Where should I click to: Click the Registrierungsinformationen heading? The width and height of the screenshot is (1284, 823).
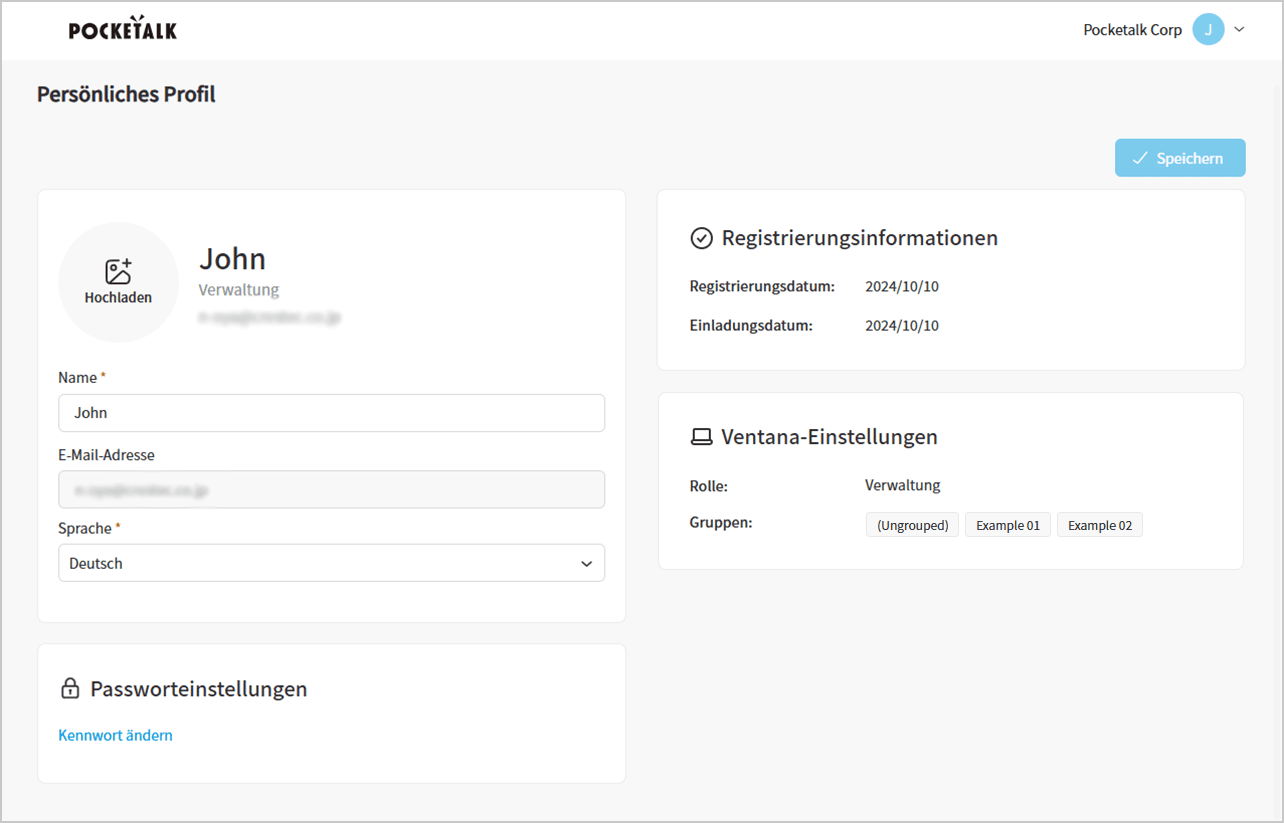pyautogui.click(x=860, y=238)
